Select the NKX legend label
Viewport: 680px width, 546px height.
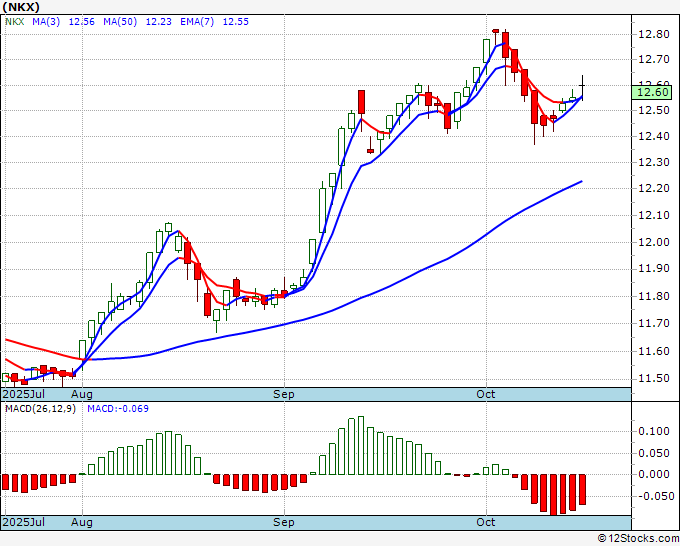tap(14, 22)
